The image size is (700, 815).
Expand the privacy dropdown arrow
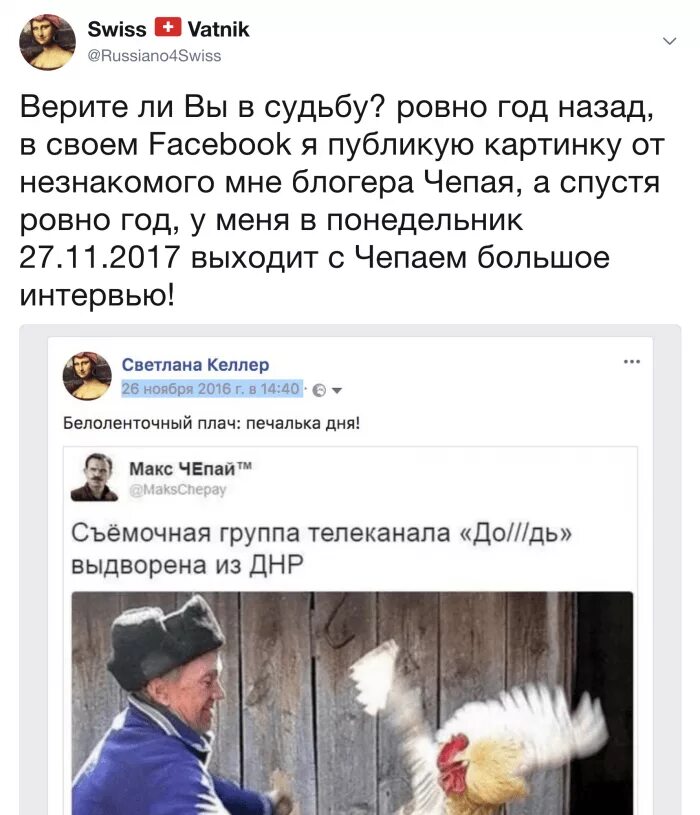click(x=337, y=390)
